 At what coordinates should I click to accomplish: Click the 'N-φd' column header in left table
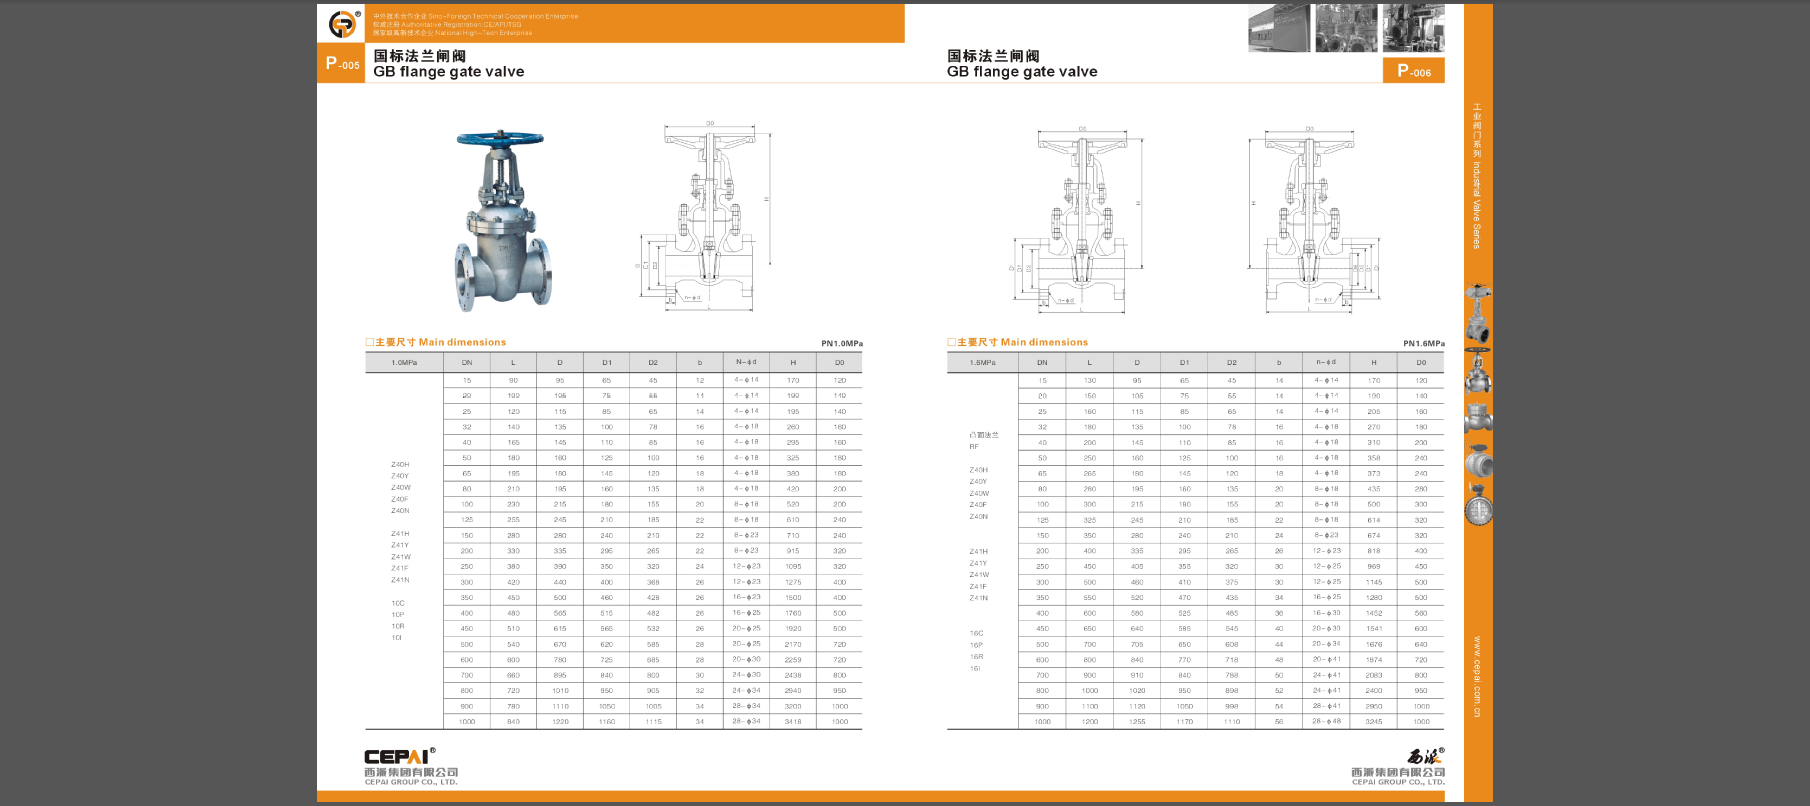click(x=746, y=363)
